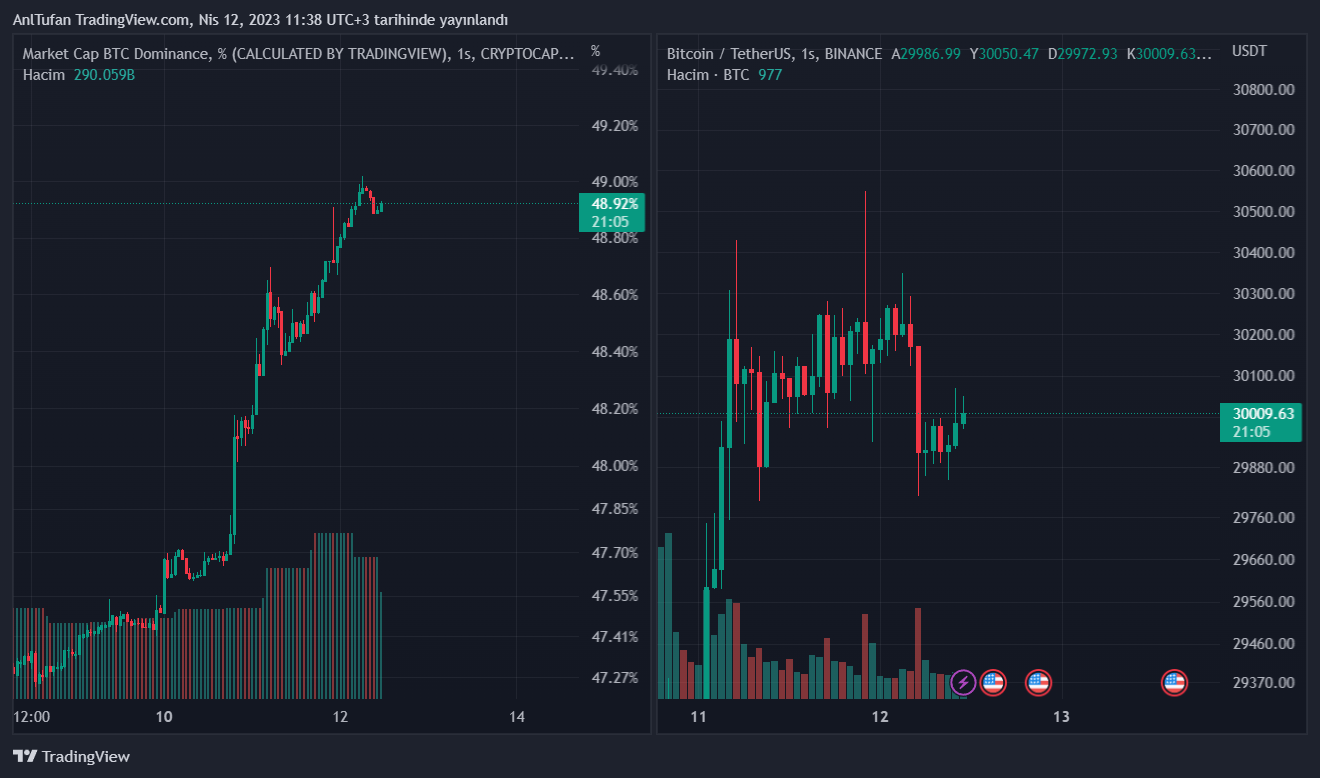Select the Hacim BTC 977 volume label
The image size is (1320, 778).
pos(724,75)
